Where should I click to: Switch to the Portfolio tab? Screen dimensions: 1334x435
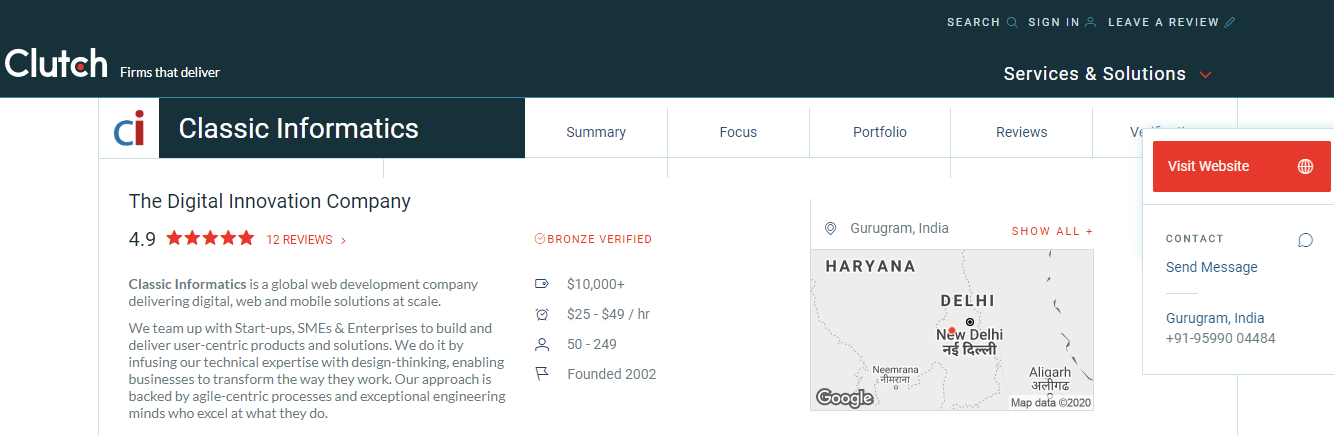pos(880,132)
